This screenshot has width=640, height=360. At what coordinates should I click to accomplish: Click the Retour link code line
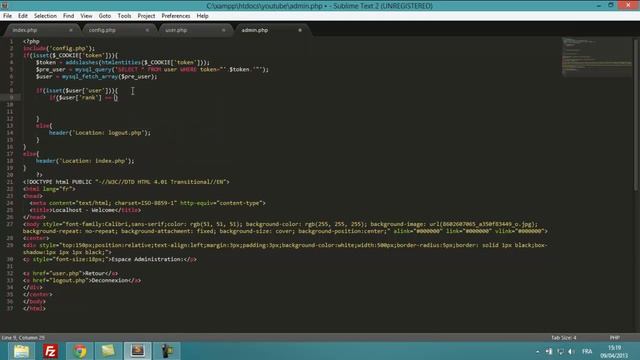(x=71, y=273)
